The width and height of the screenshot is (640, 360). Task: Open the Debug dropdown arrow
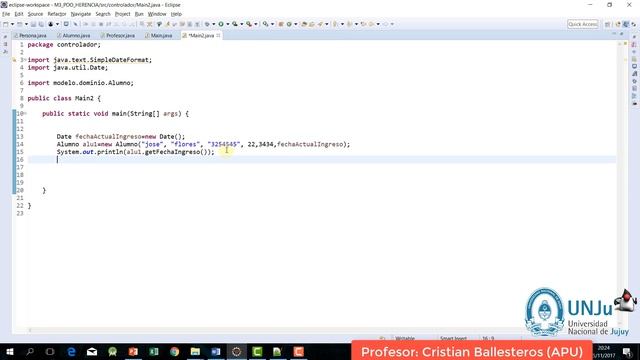click(213, 24)
